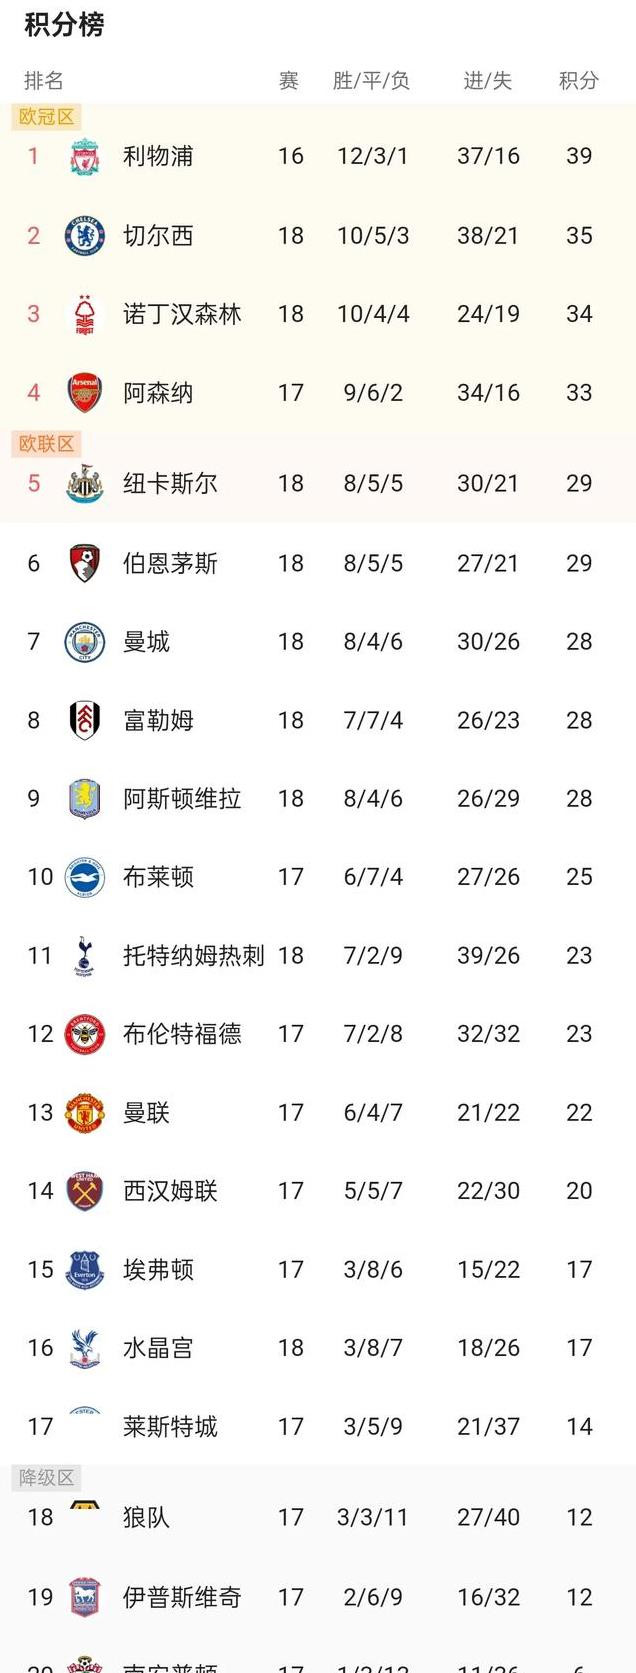Tap the 胜/平/负 column header
The image size is (636, 1673).
pyautogui.click(x=372, y=81)
